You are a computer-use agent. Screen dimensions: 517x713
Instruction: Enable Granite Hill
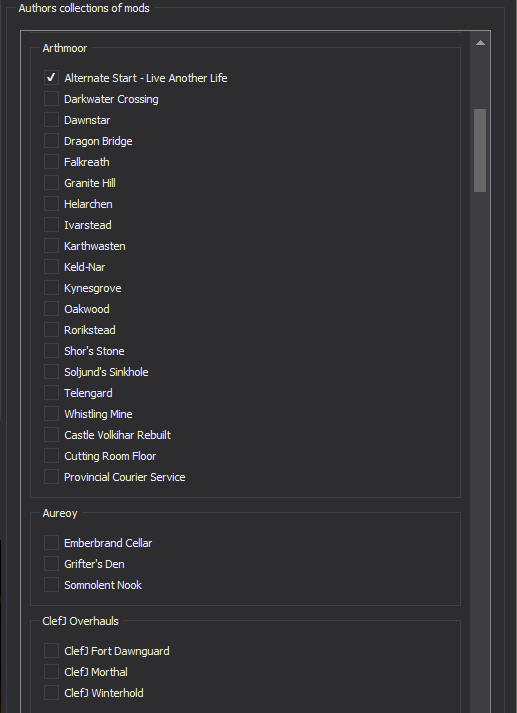[x=51, y=182]
